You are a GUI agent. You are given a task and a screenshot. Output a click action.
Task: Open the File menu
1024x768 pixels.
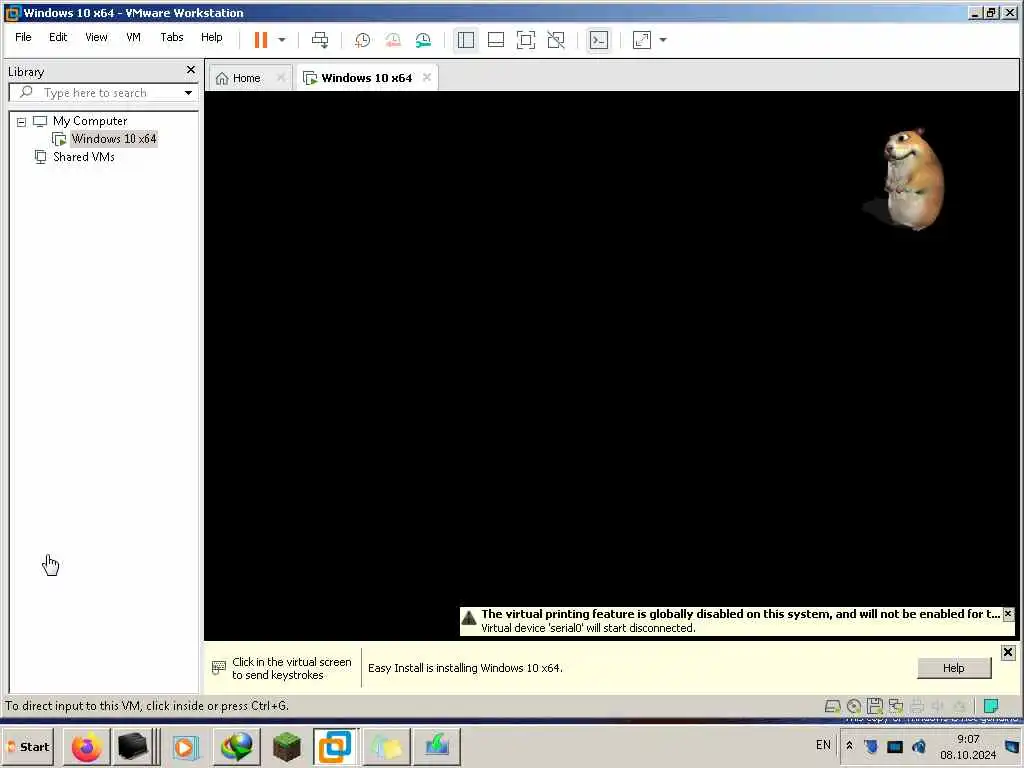point(23,37)
